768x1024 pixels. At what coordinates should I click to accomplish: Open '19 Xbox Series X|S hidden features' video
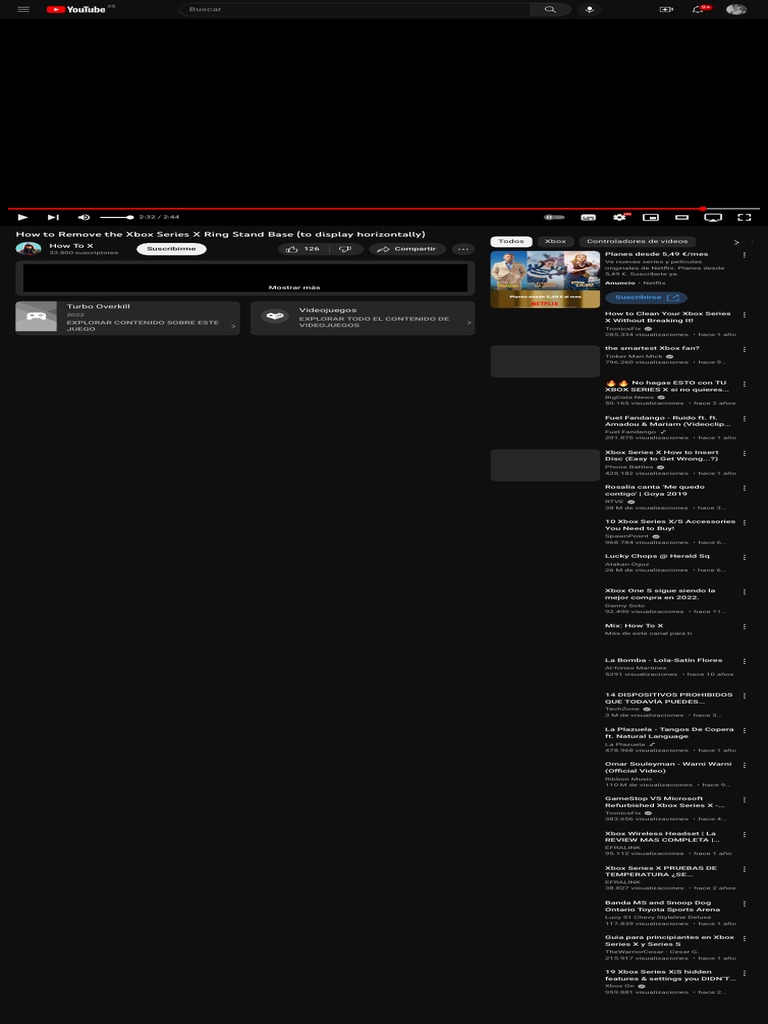pyautogui.click(x=670, y=975)
